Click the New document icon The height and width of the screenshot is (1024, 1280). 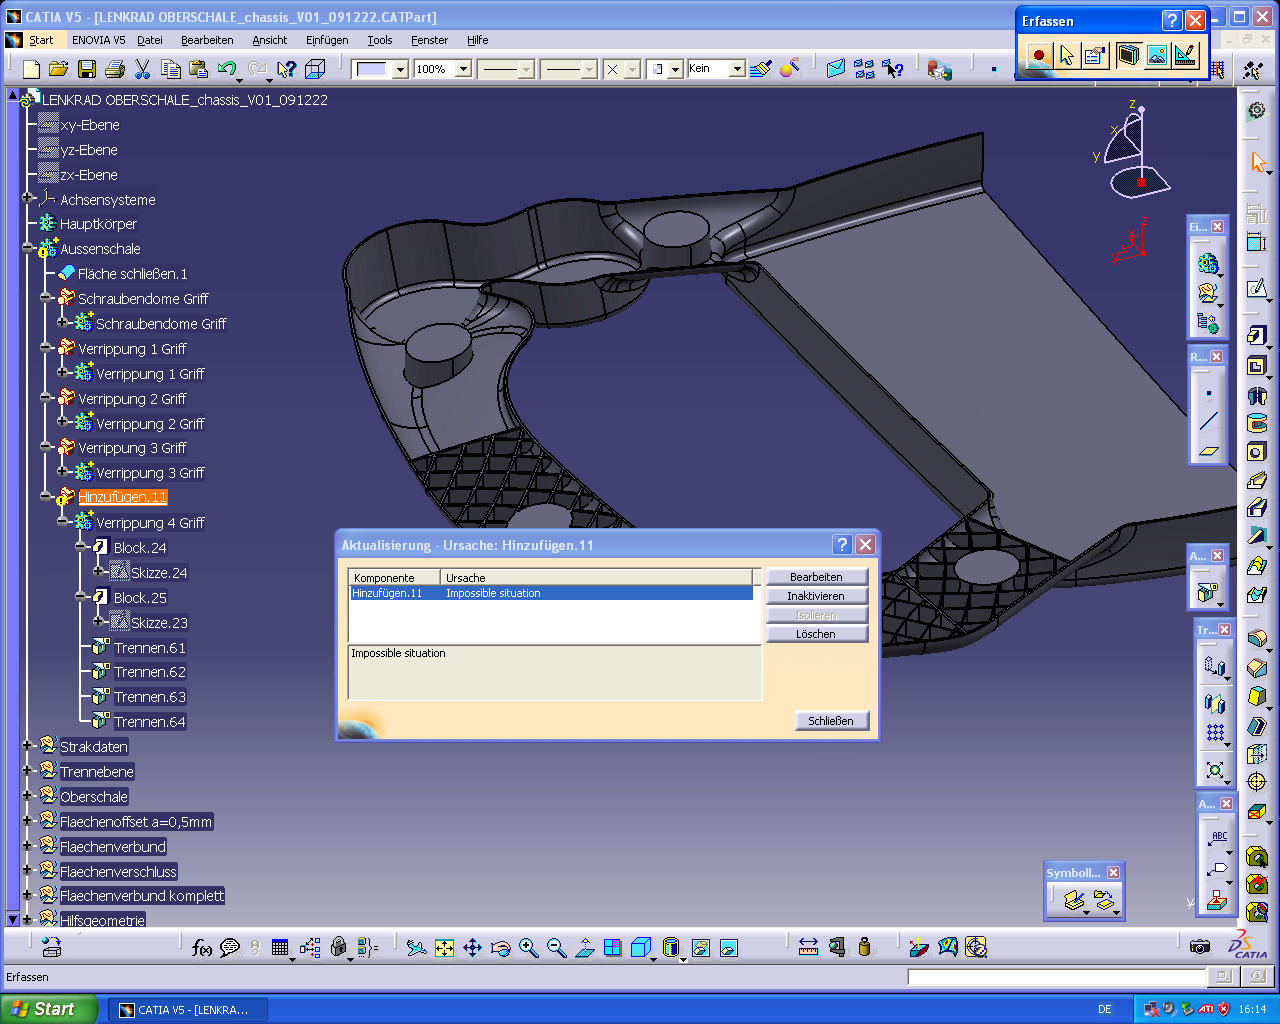point(31,69)
